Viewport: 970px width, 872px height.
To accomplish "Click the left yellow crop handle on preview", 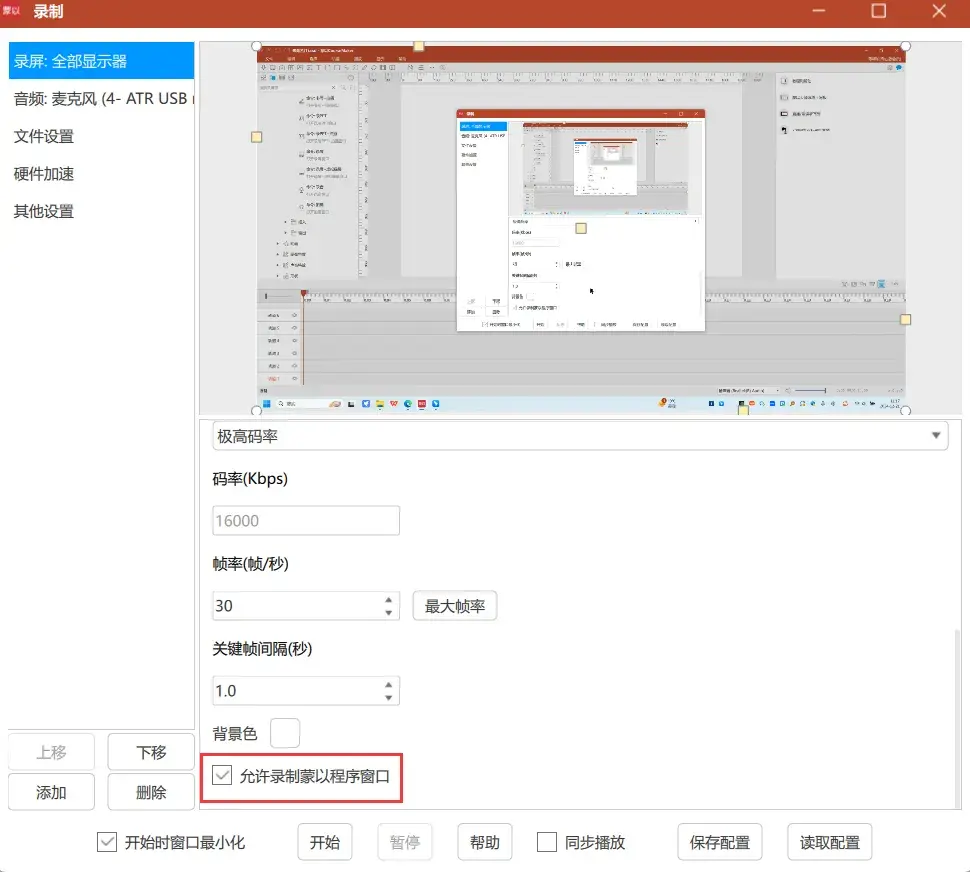I will (x=257, y=137).
